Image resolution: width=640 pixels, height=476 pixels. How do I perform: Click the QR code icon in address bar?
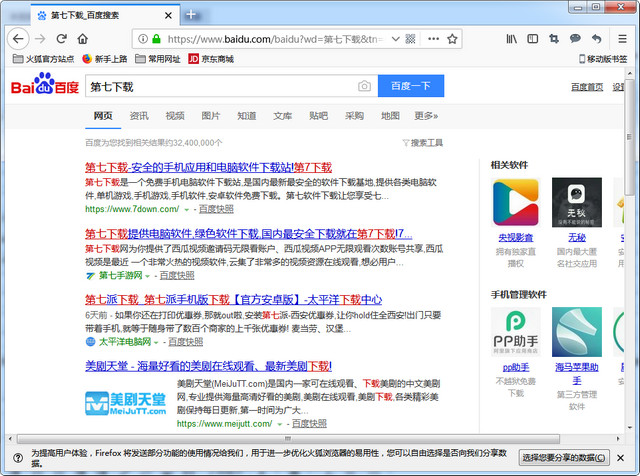(408, 39)
